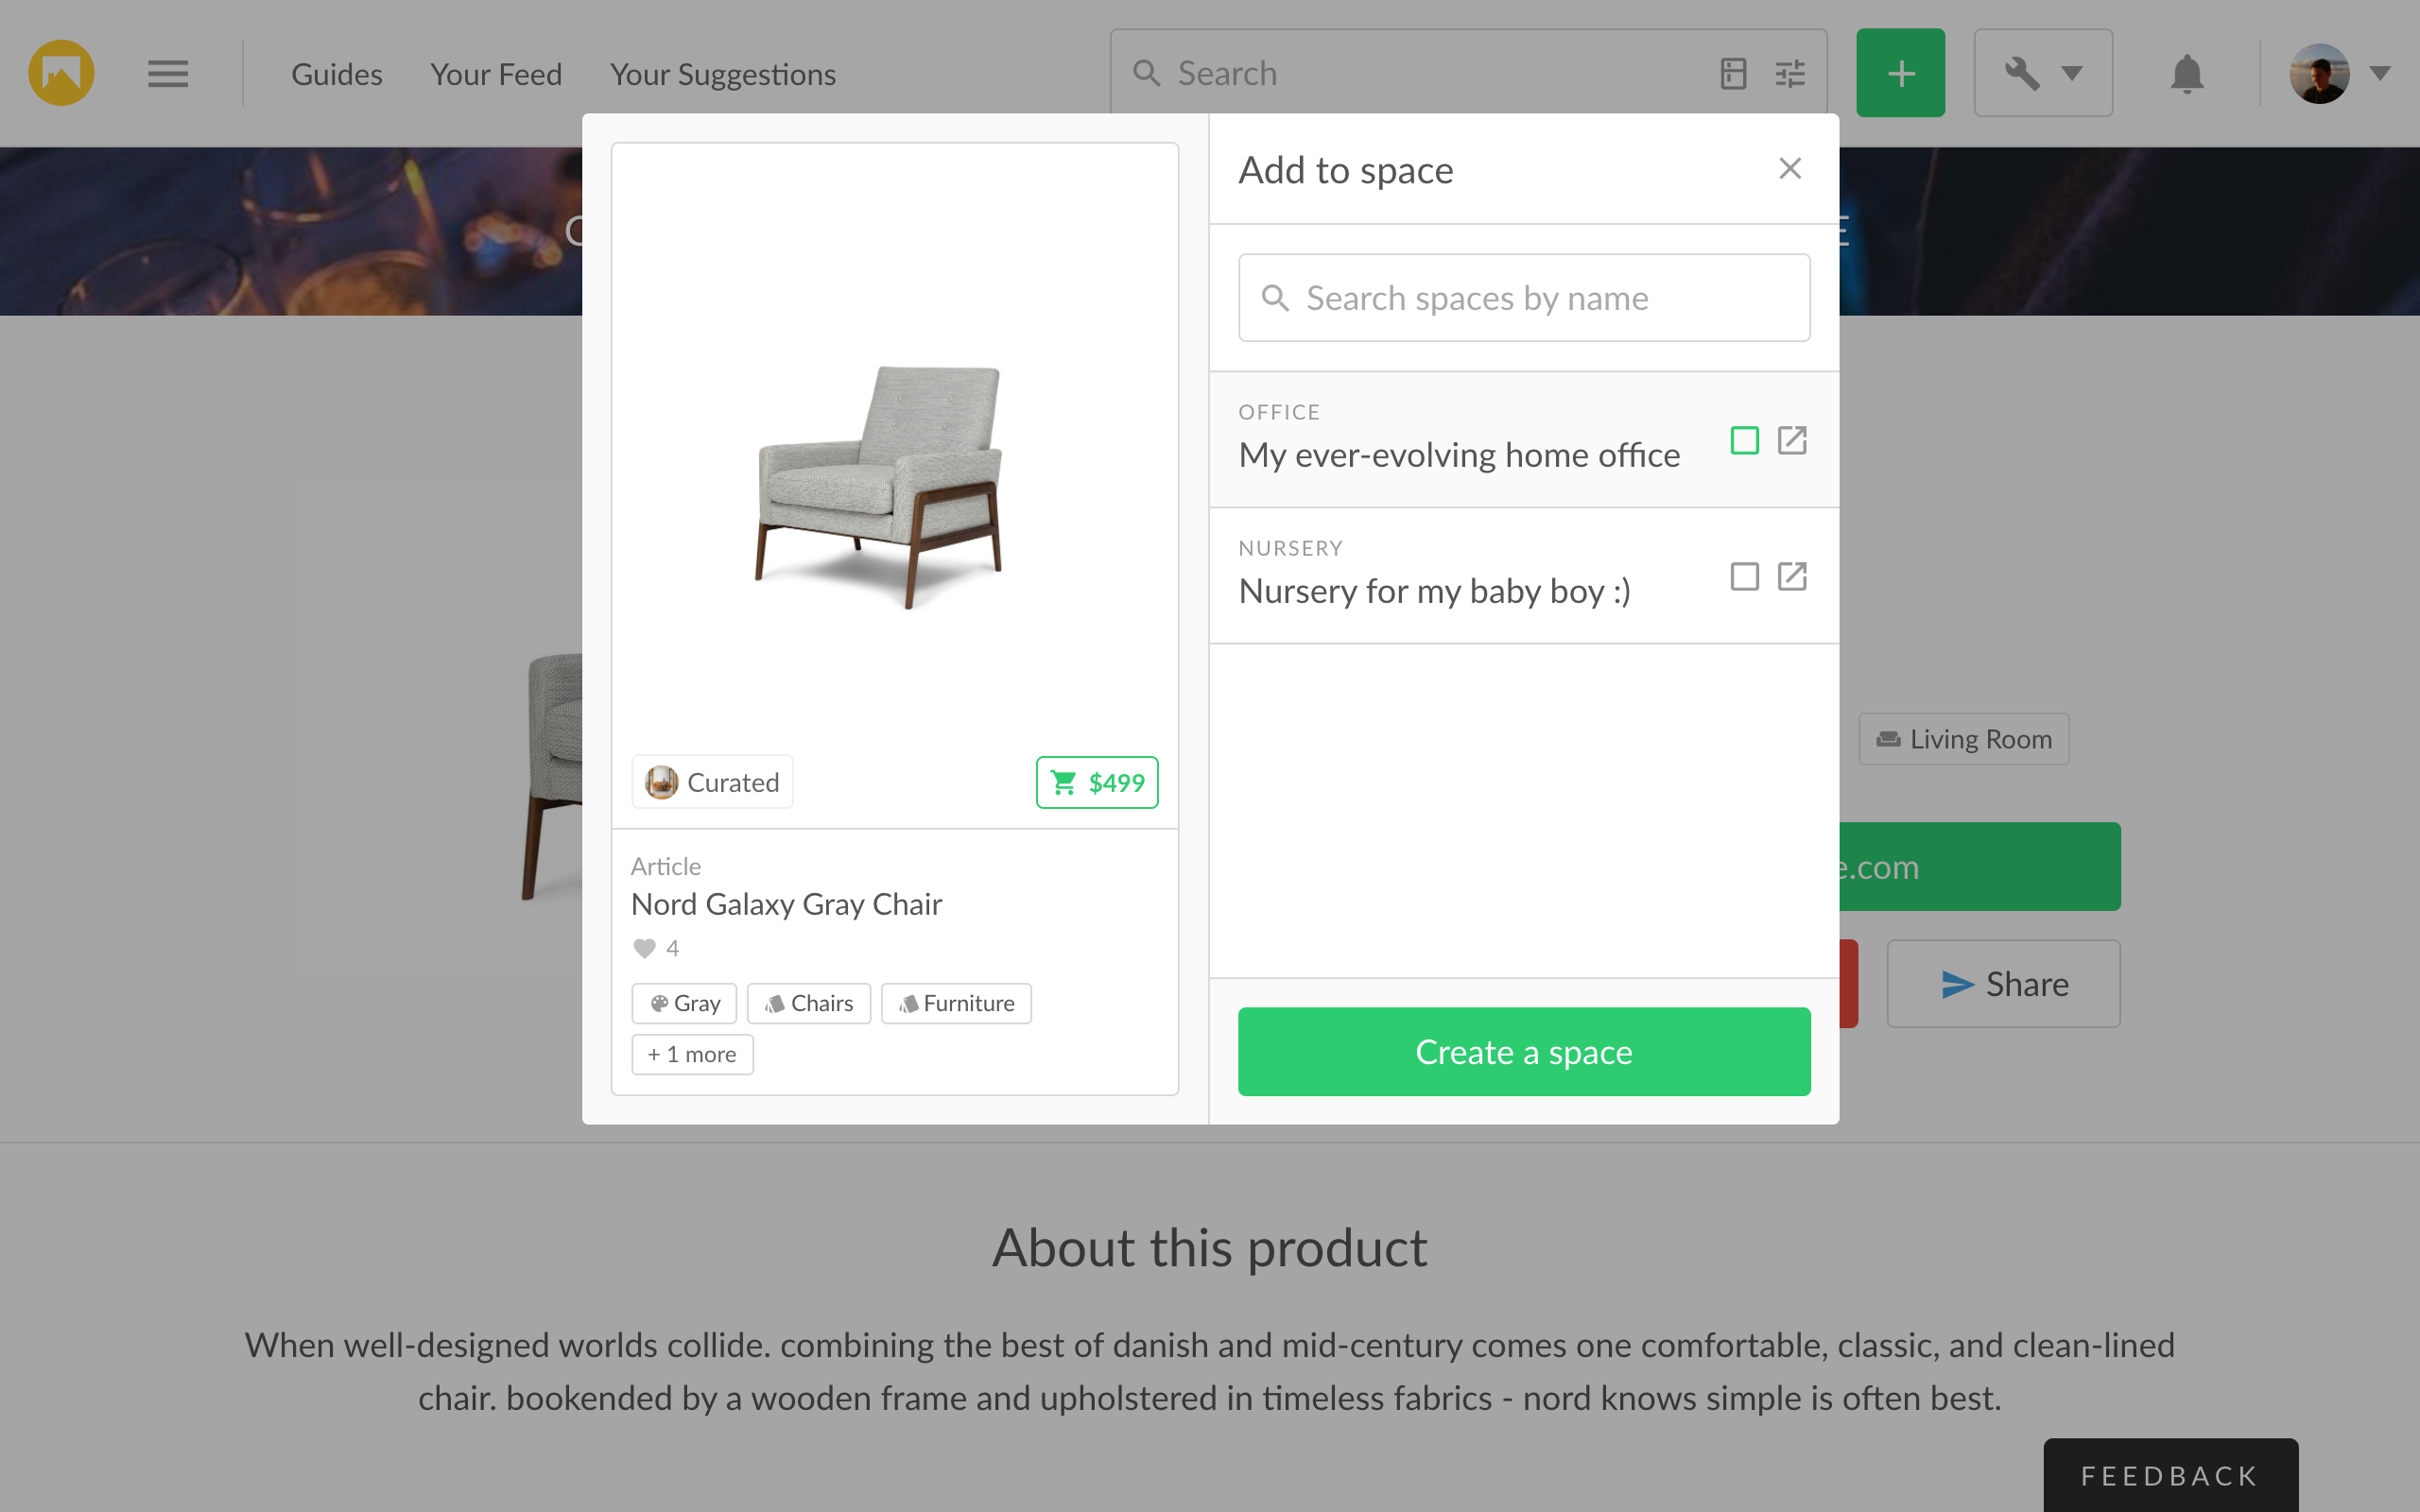The image size is (2420, 1512).
Task: Check the Nursery space checkbox
Action: [x=1744, y=576]
